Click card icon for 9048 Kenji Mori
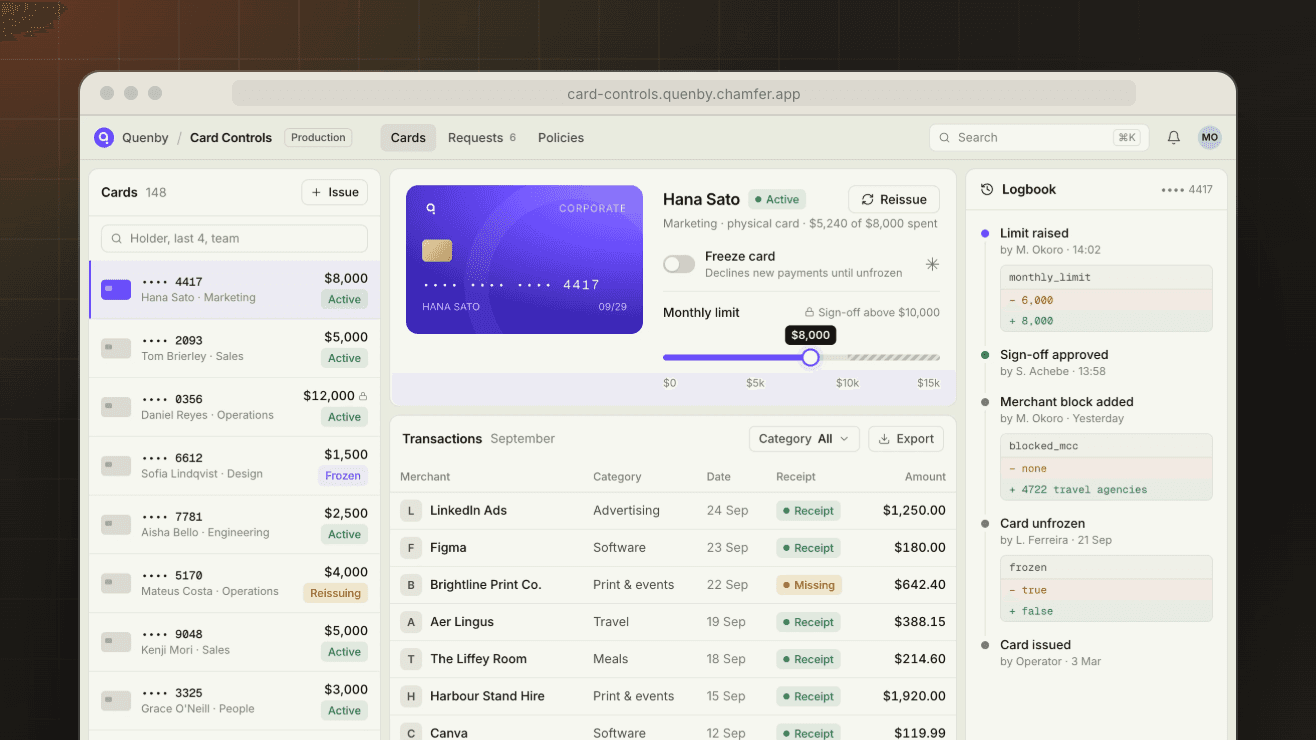Screen dimensions: 1316x740 click(x=116, y=642)
